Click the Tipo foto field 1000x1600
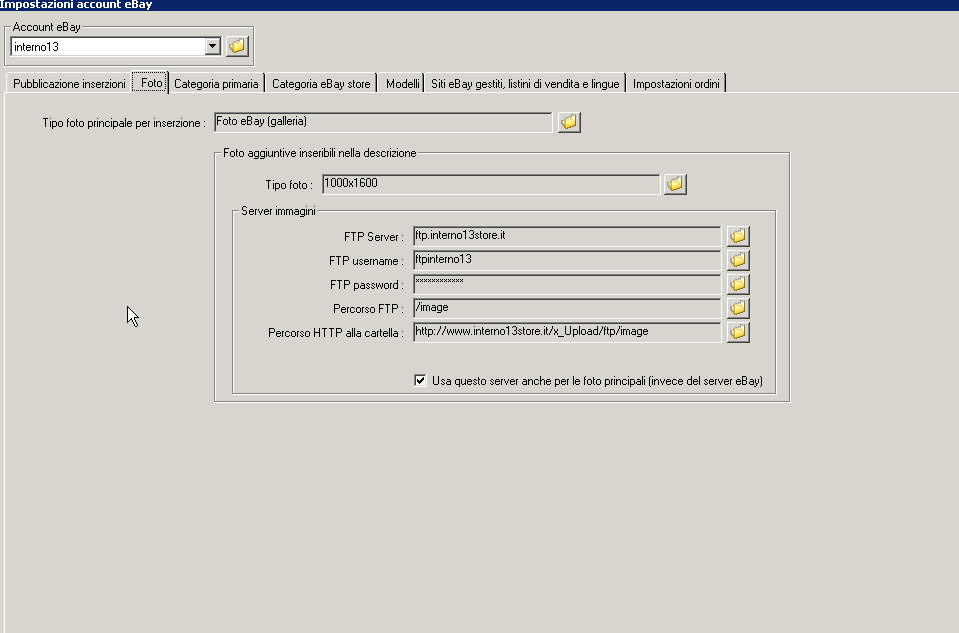Viewport: 959px width, 633px height. 491,183
